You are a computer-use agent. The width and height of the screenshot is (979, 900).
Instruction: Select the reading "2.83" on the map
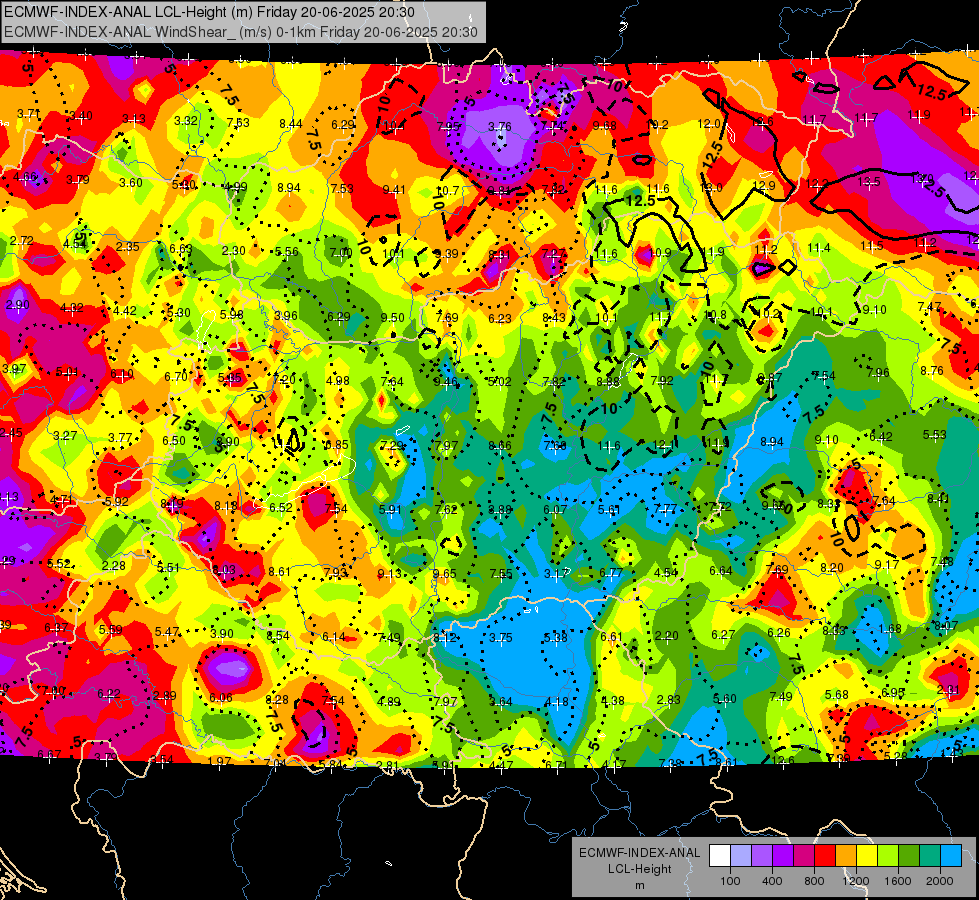pos(669,700)
